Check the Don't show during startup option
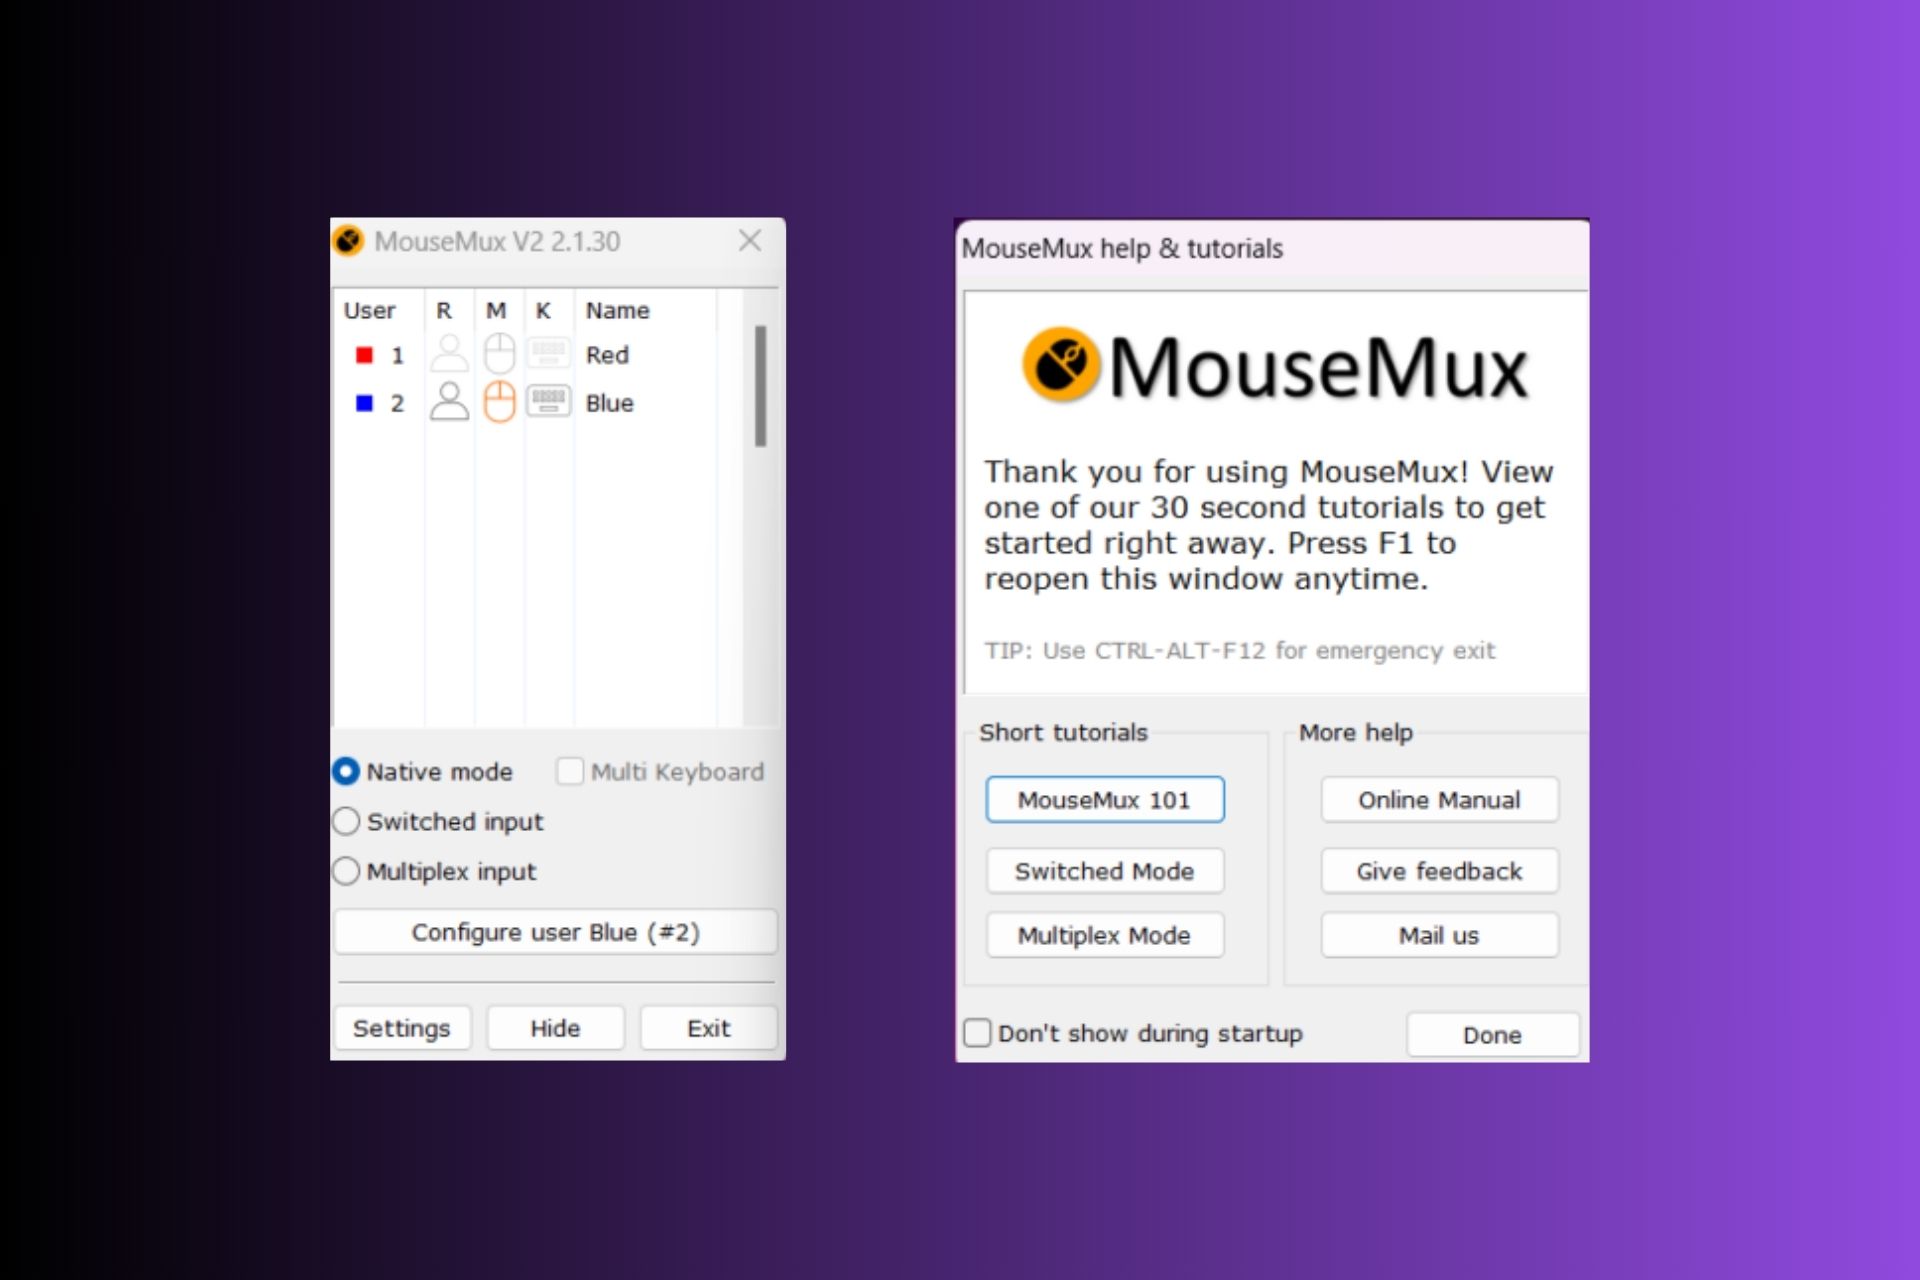 977,1033
